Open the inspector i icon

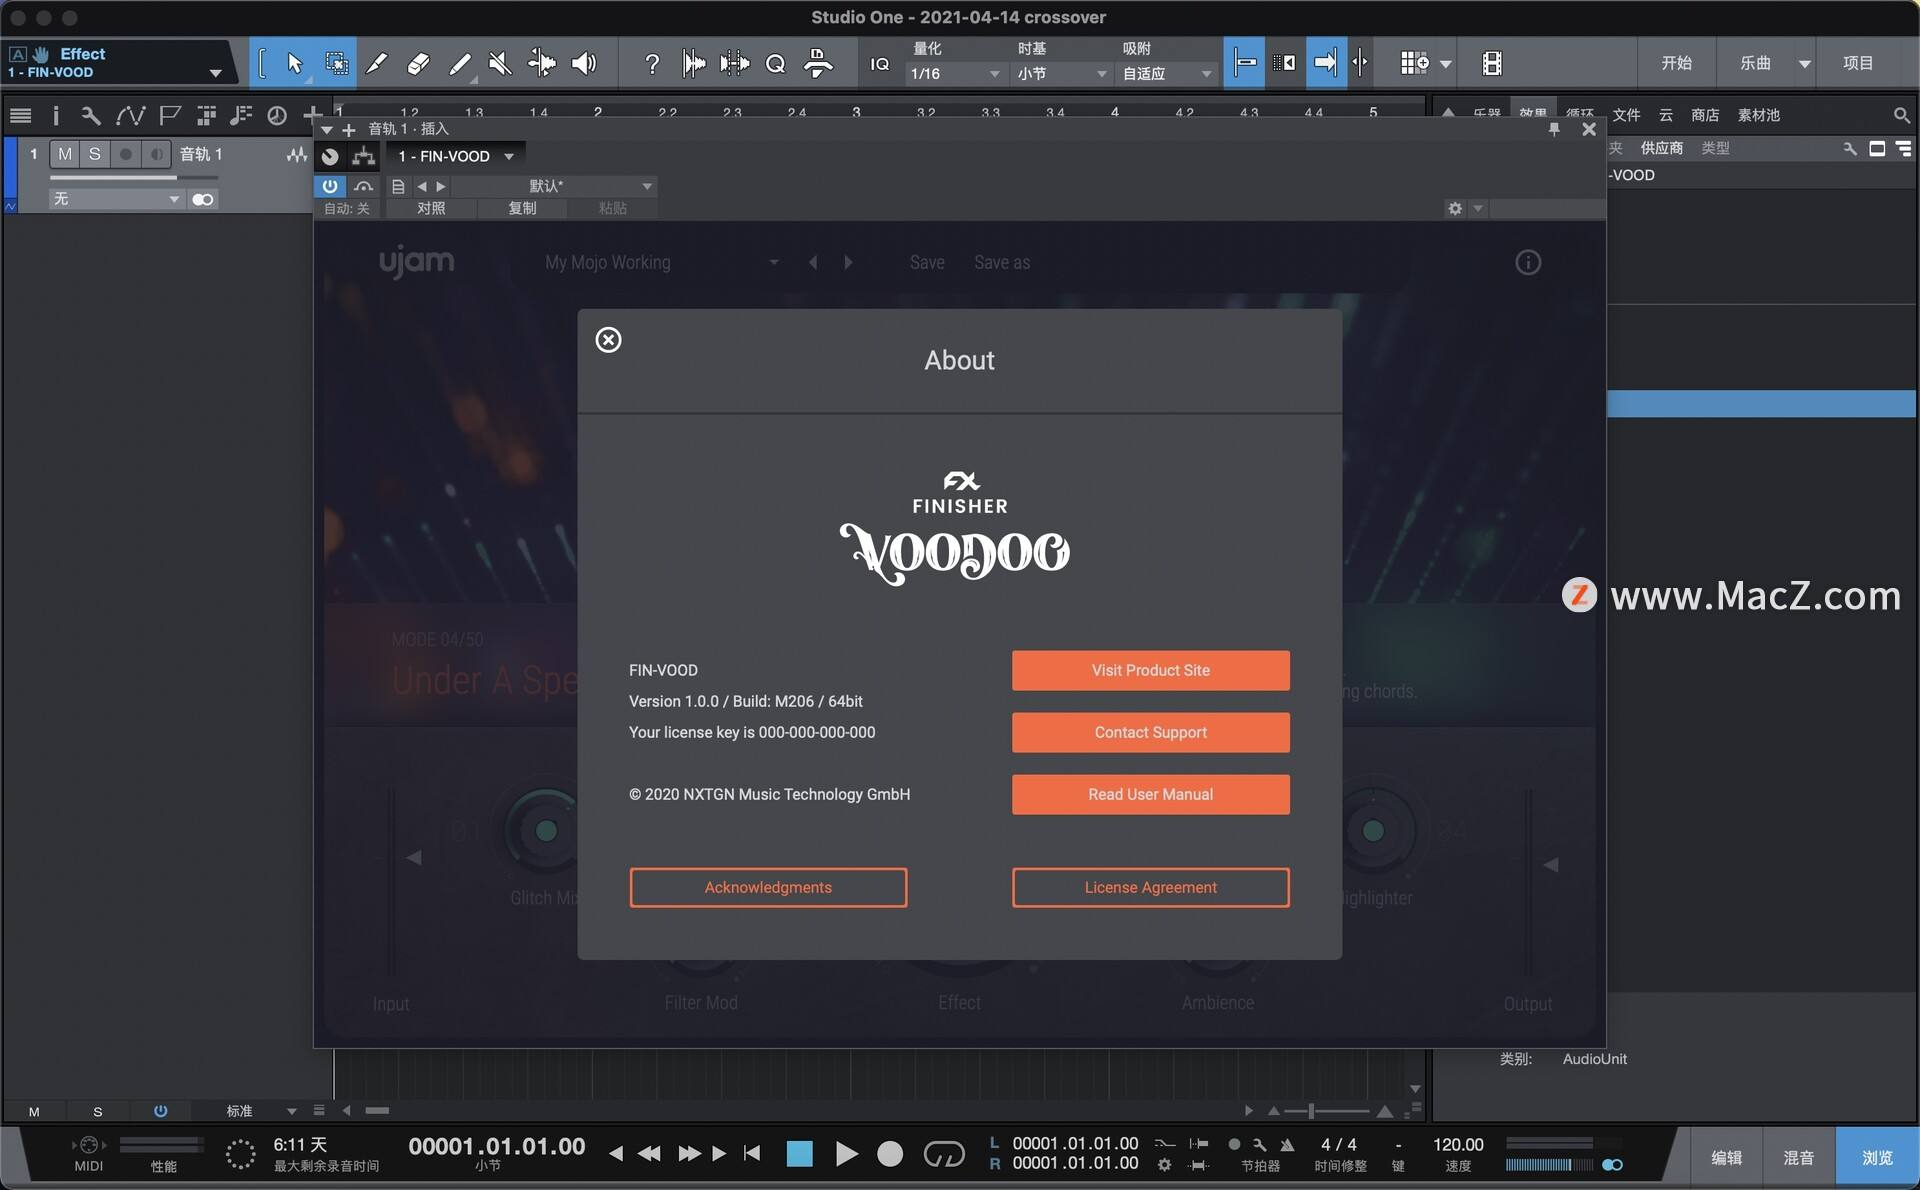pos(55,115)
